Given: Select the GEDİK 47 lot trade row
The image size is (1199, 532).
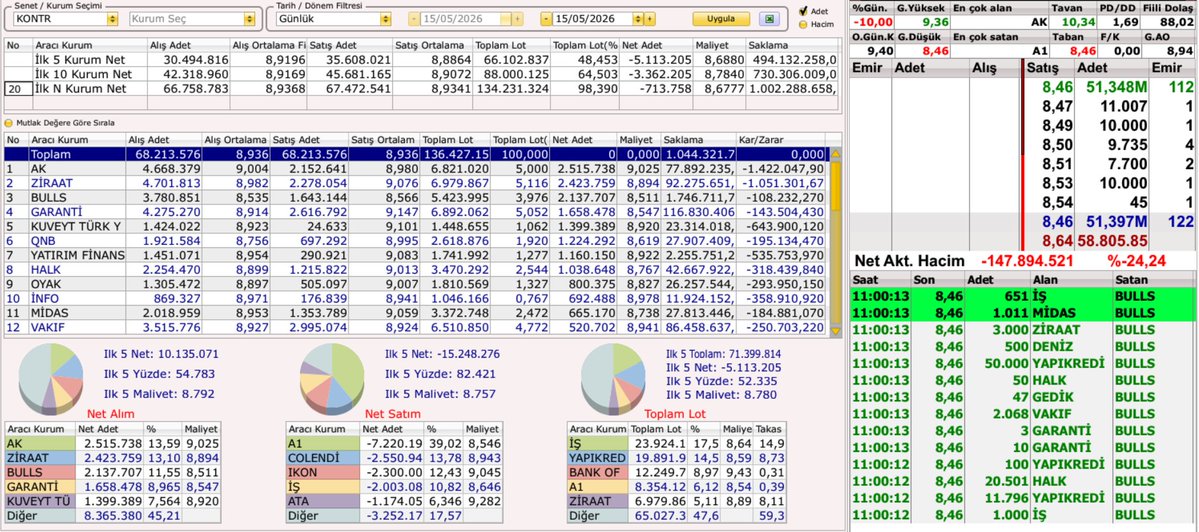Looking at the screenshot, I should pos(1023,397).
